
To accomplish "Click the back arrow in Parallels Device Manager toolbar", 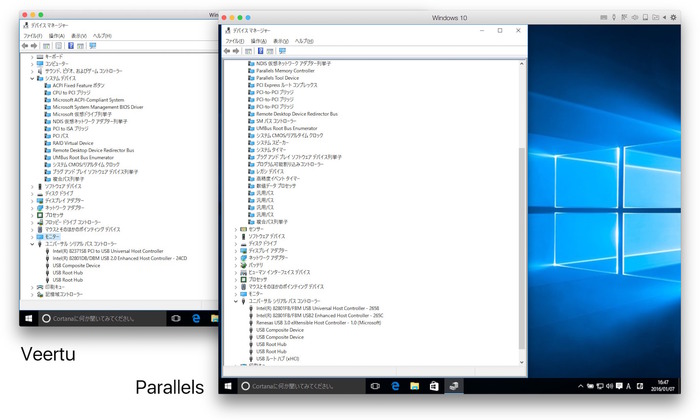I will pyautogui.click(x=227, y=51).
